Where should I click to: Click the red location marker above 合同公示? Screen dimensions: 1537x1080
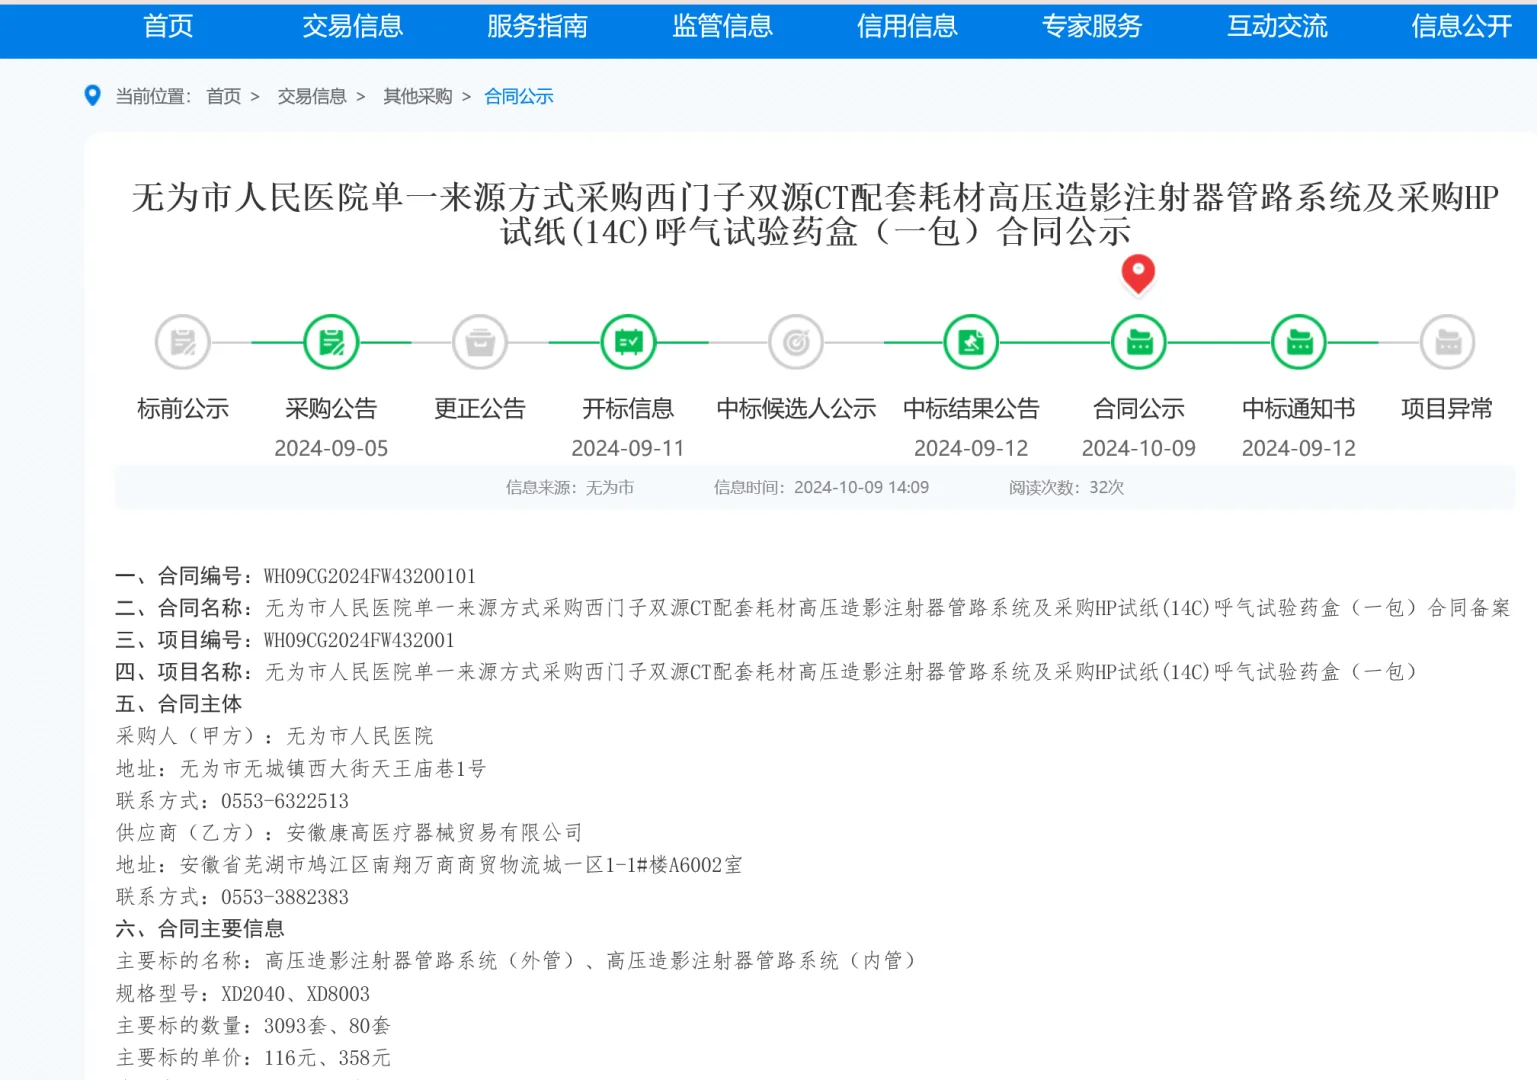coord(1138,275)
